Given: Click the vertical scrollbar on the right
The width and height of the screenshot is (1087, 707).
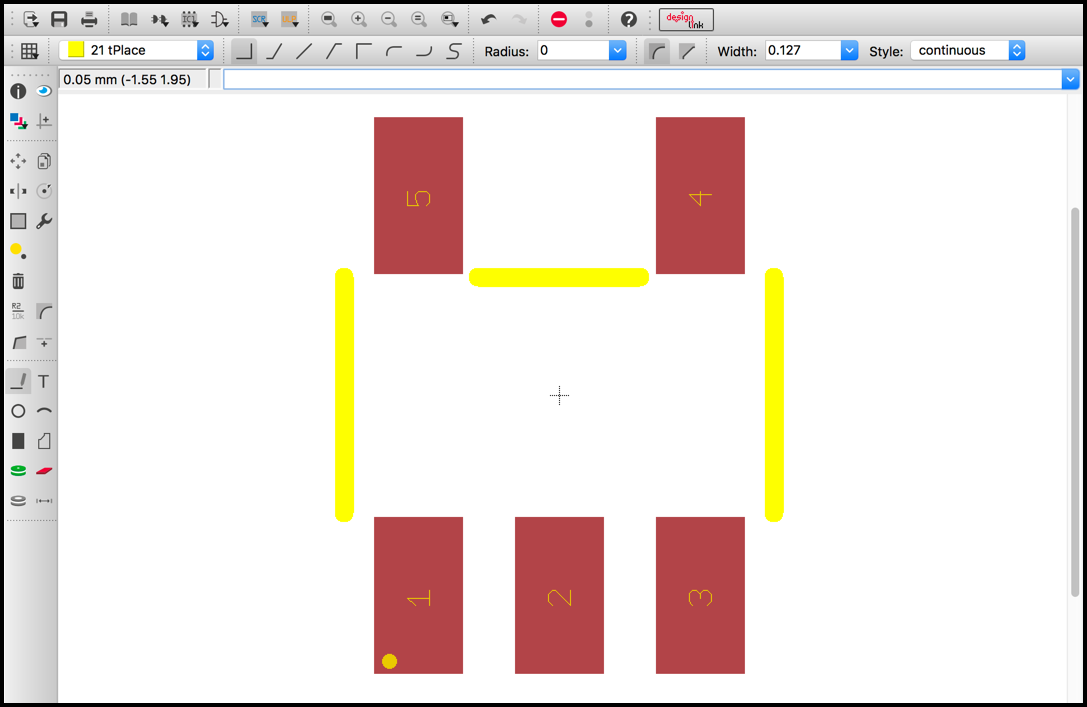Looking at the screenshot, I should pos(1075,401).
